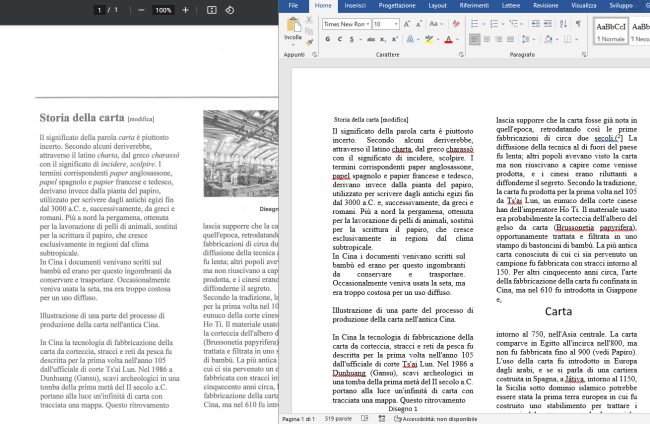Open font color dropdown arrow
The width and height of the screenshot is (650, 424).
pyautogui.click(x=458, y=39)
